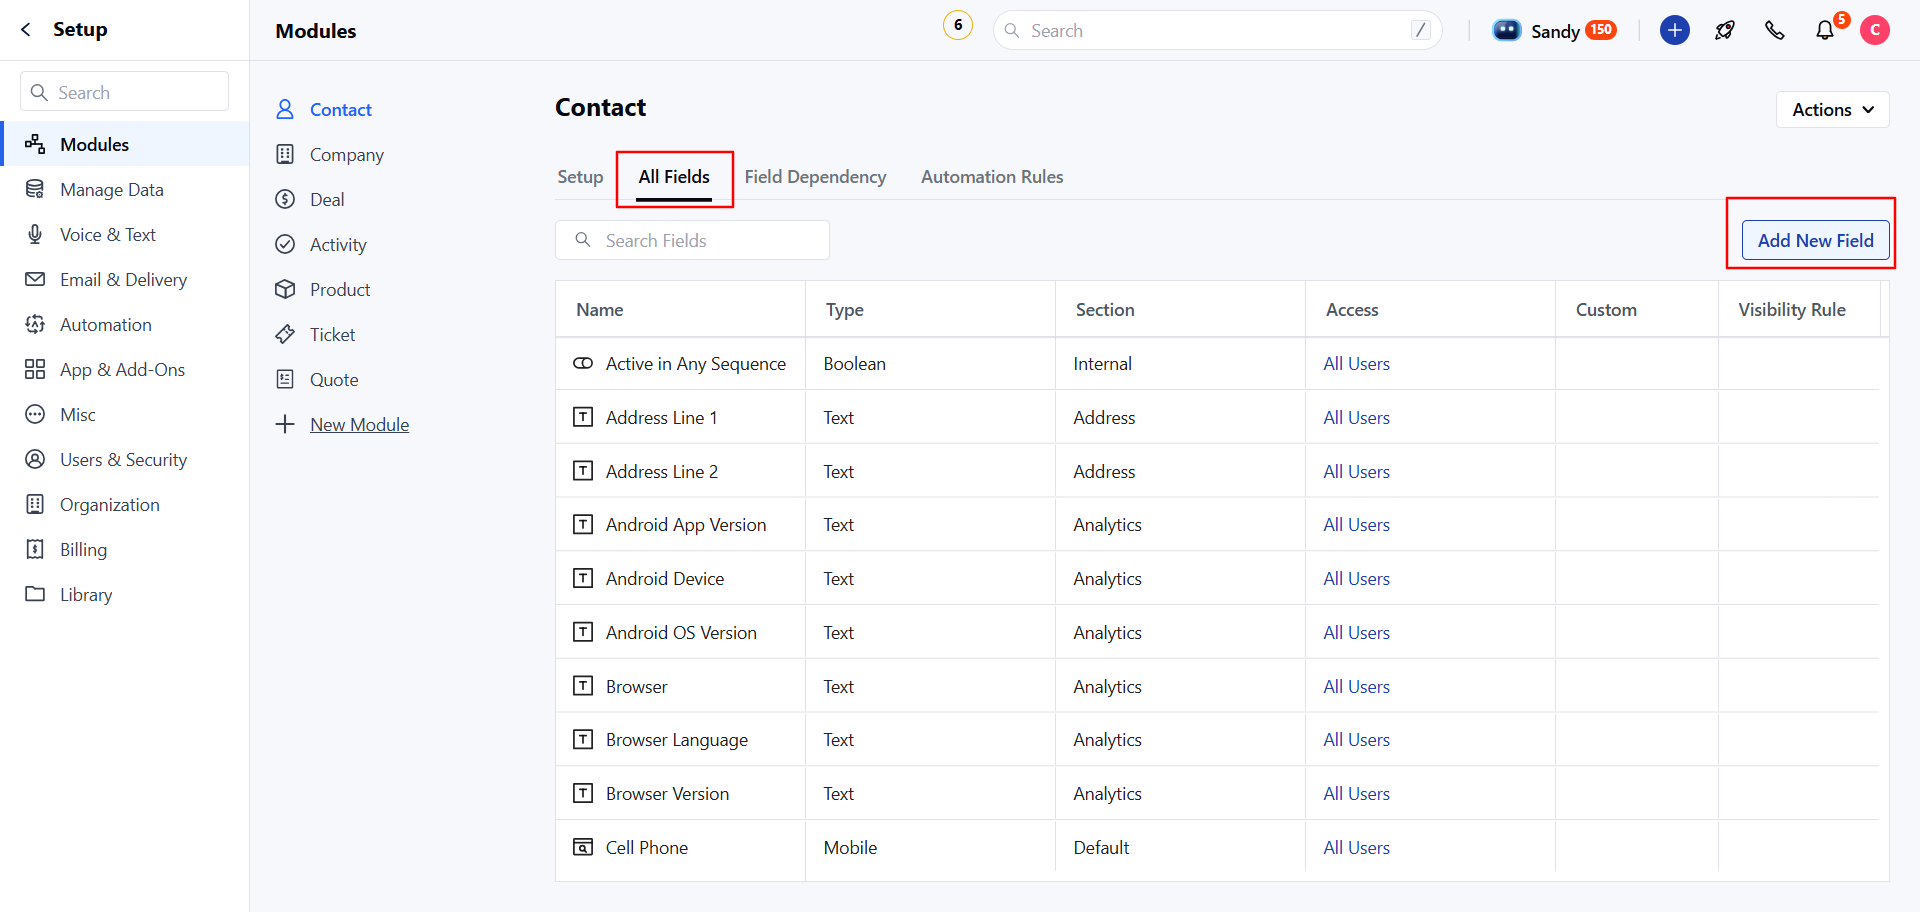Screen dimensions: 1920x912
Task: Click the Name column header
Action: click(x=599, y=309)
